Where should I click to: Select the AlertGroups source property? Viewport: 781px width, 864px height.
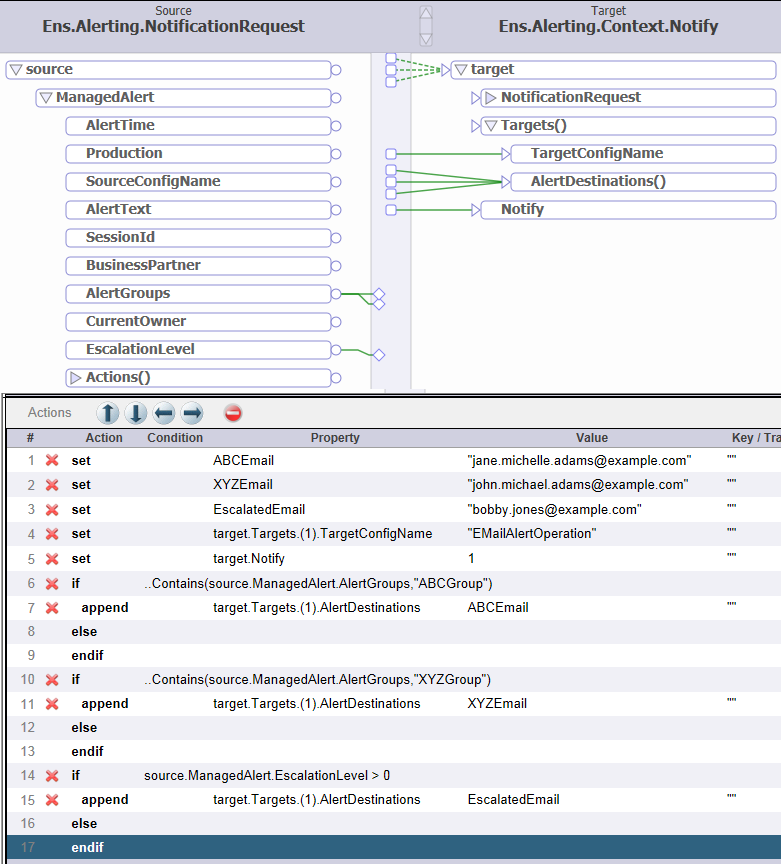(198, 294)
